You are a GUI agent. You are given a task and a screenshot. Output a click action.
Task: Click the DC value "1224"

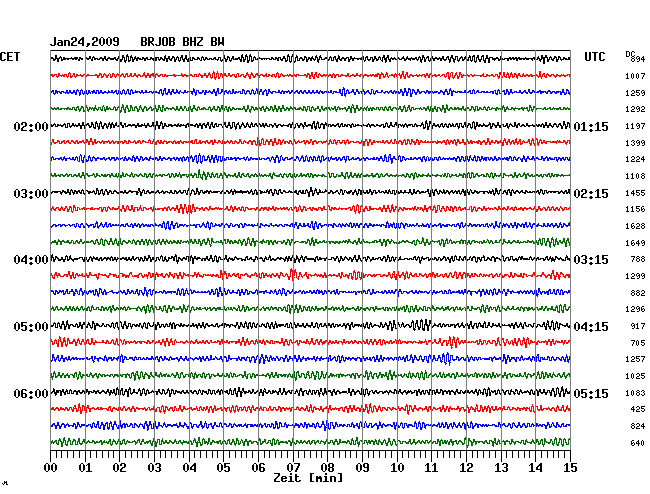[x=635, y=159]
